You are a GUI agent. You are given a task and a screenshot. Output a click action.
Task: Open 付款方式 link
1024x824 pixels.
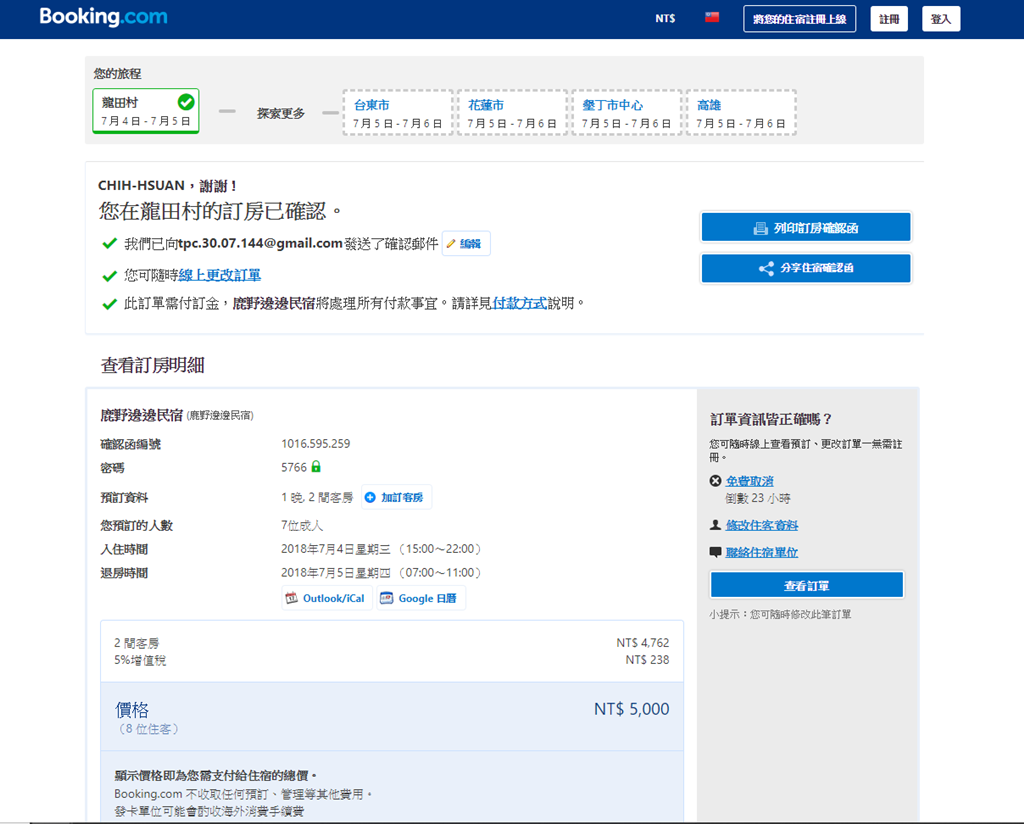point(519,303)
